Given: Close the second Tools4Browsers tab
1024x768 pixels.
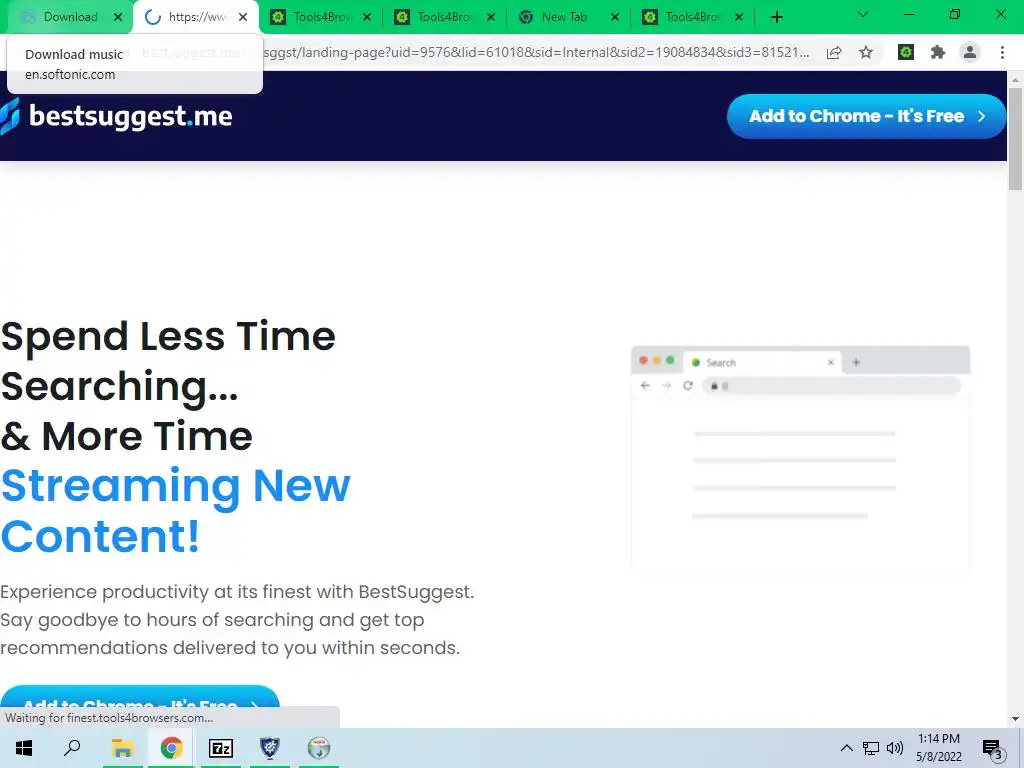Looking at the screenshot, I should 491,17.
